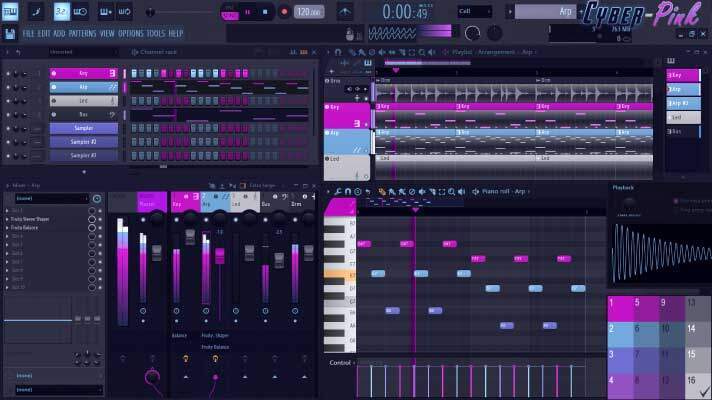Screen dimensions: 712x400
Task: Click the Pause button in transport
Action: click(247, 12)
